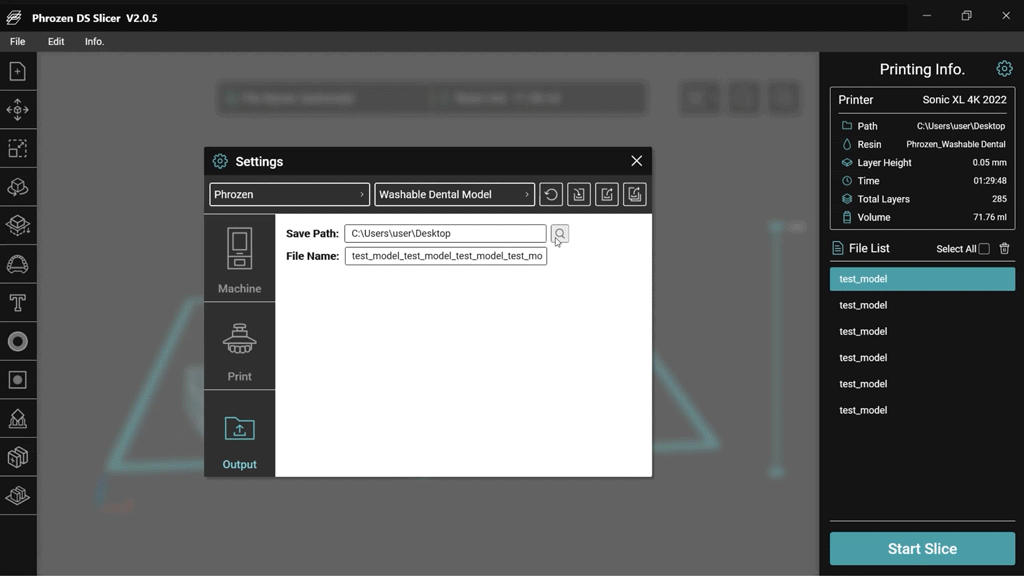1024x576 pixels.
Task: Switch to the Output settings tab
Action: click(240, 434)
